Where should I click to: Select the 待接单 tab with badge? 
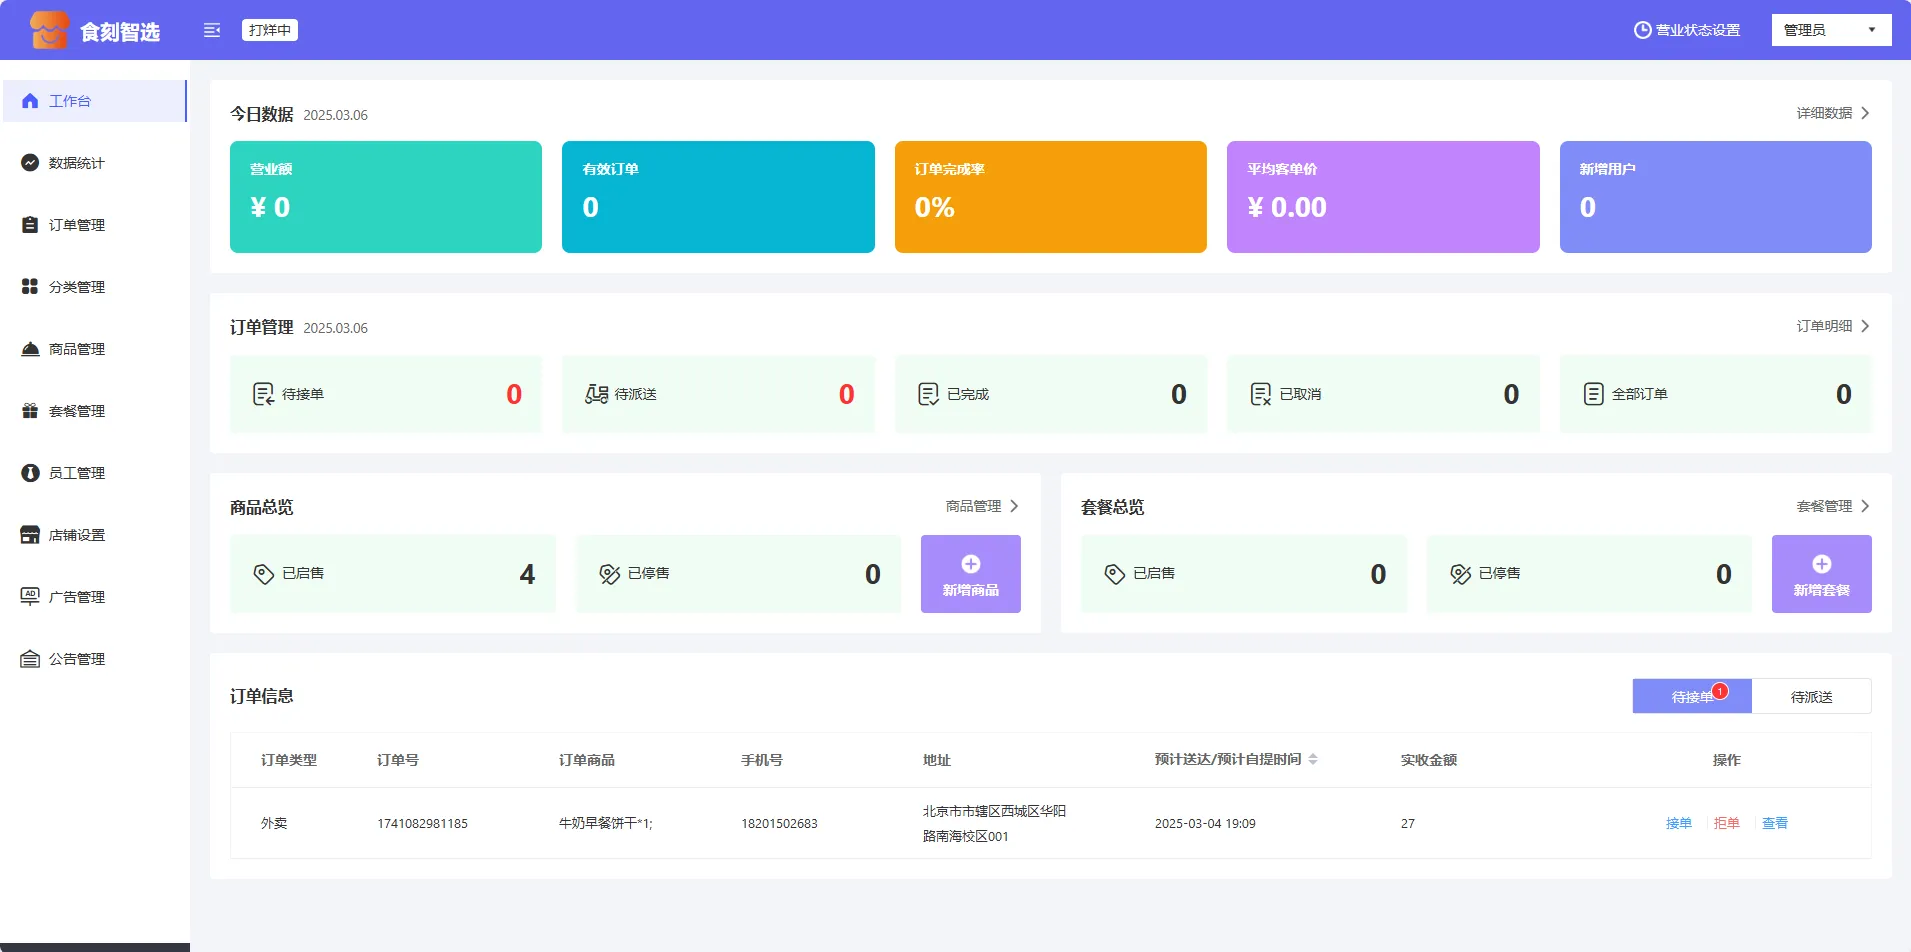pos(1691,697)
